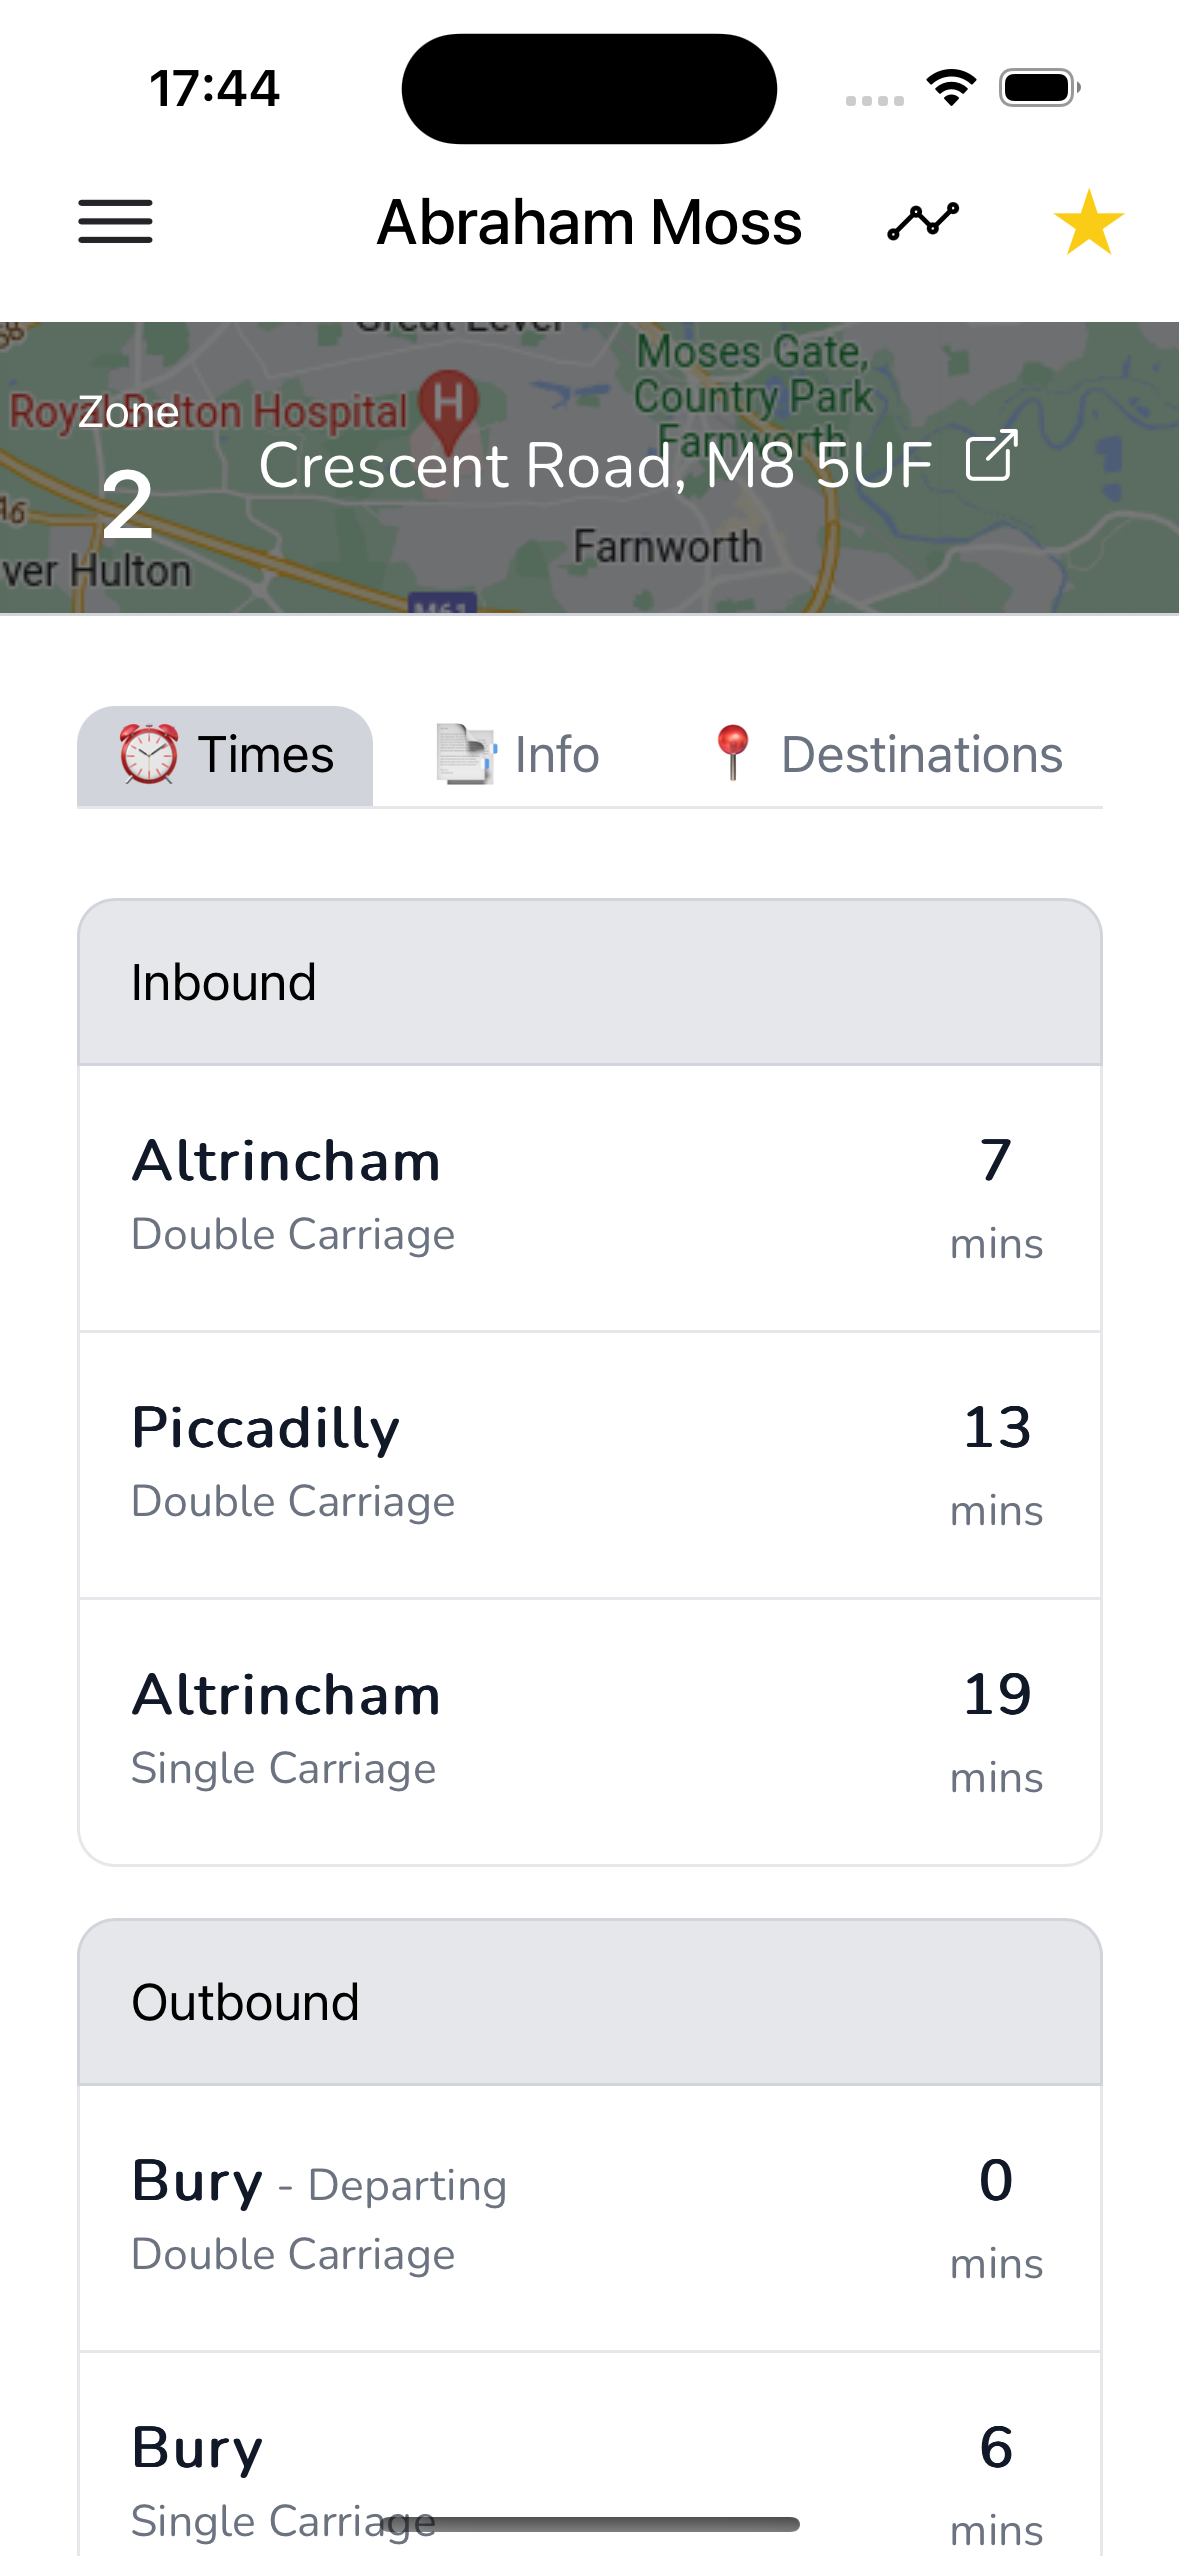Select Piccadilly tram due in 13 mins
The width and height of the screenshot is (1179, 2556).
pos(589,1464)
